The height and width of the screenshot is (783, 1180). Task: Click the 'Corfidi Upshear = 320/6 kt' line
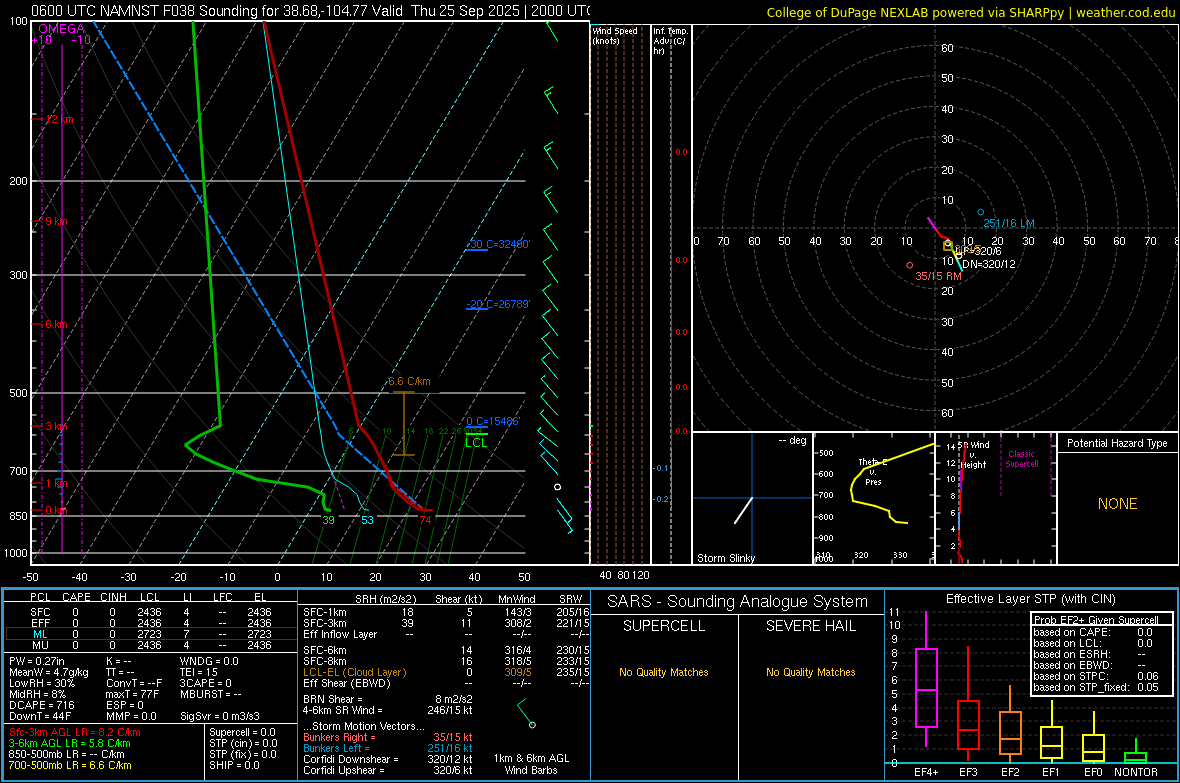point(388,770)
